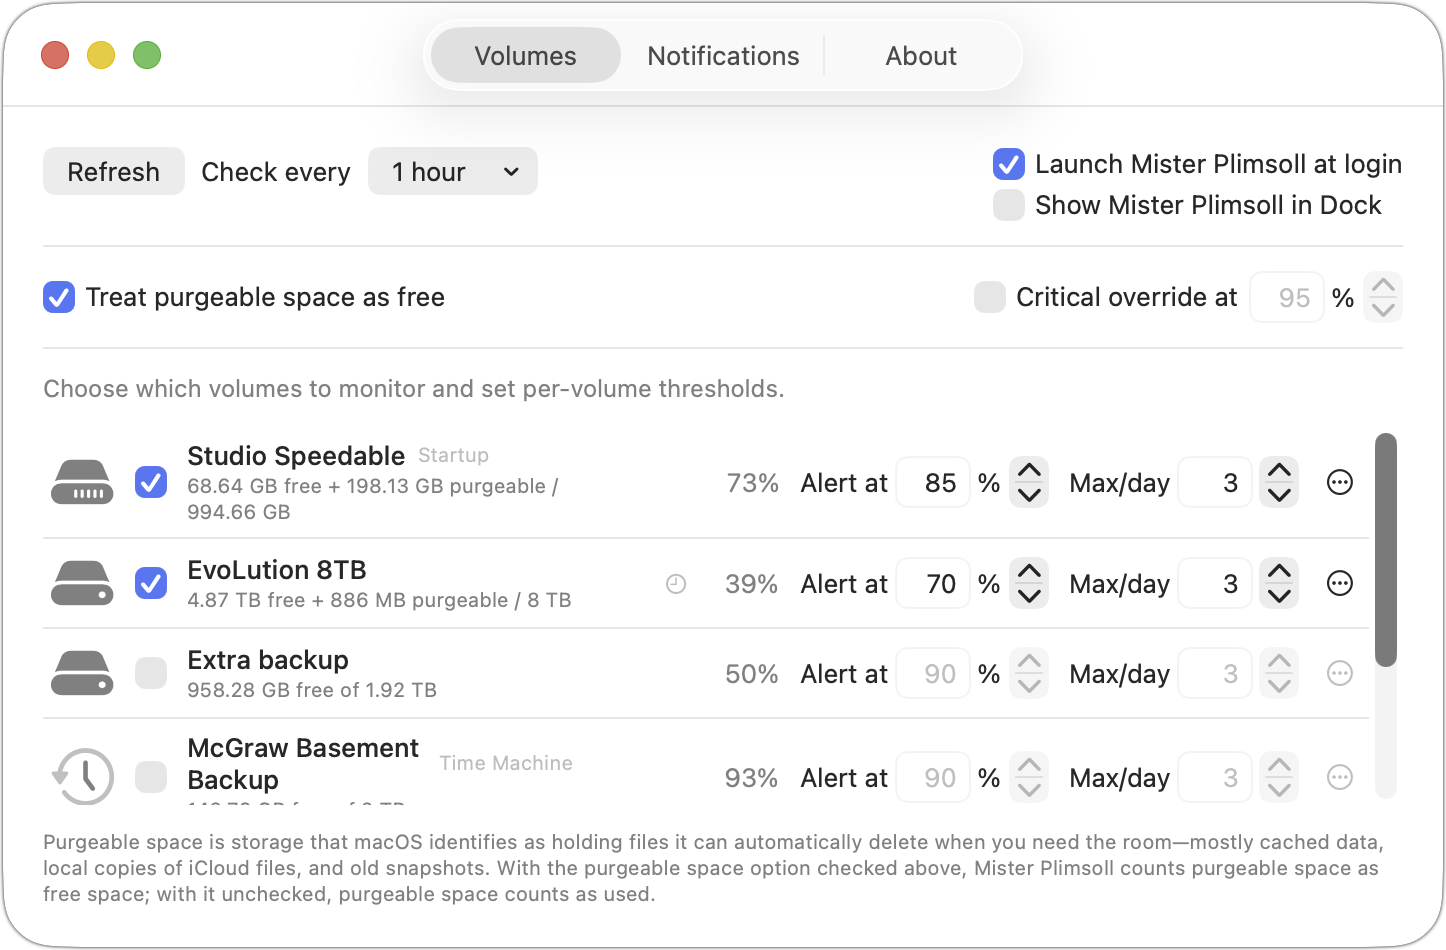Viewport: 1446px width, 950px height.
Task: Click the Studio Speedable Alert at field
Action: pyautogui.click(x=933, y=483)
